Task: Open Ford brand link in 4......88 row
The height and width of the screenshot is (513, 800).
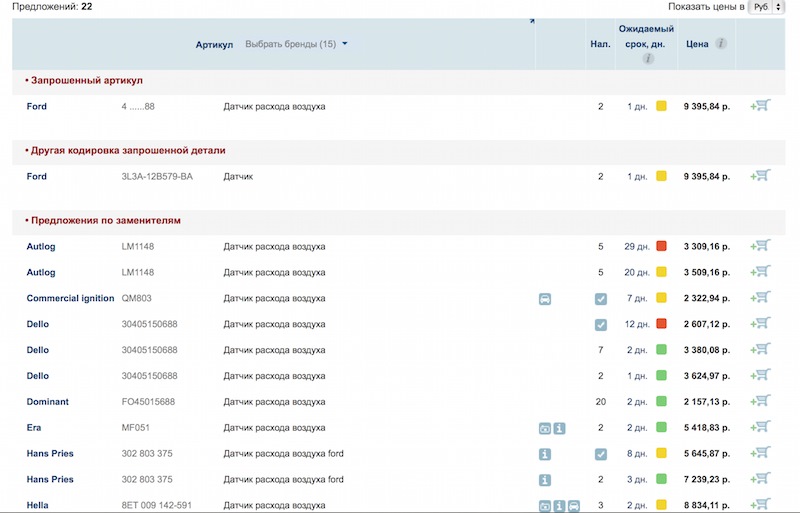Action: (37, 106)
